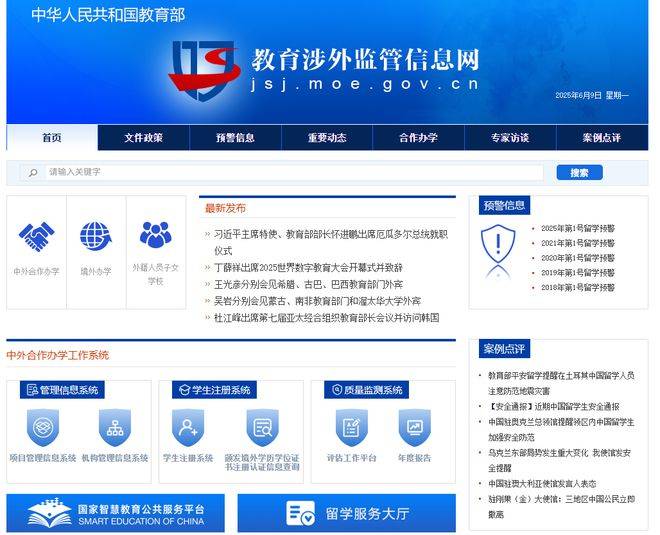The width and height of the screenshot is (660, 535).
Task: Open 杜江峰出席第七届亚太经合组织 article
Action: (327, 318)
